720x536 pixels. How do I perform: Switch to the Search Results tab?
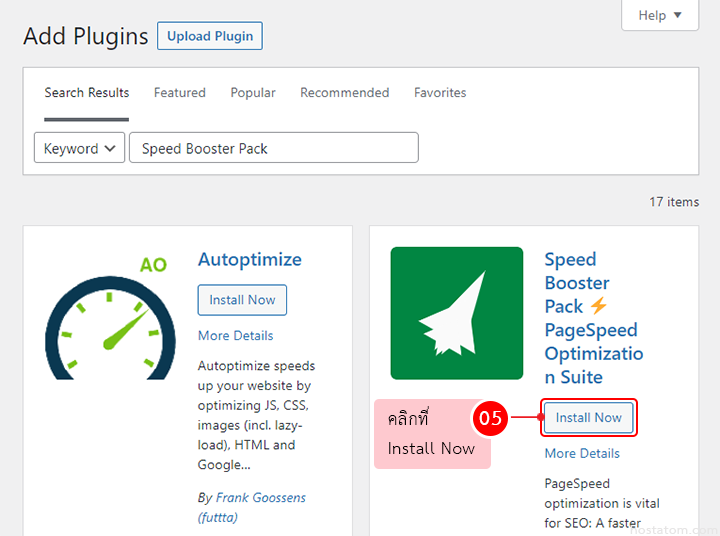[87, 93]
